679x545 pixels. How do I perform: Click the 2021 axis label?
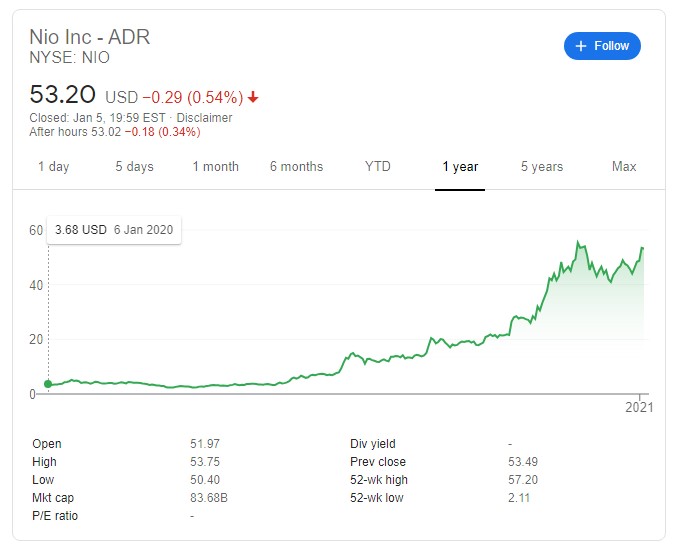point(639,407)
